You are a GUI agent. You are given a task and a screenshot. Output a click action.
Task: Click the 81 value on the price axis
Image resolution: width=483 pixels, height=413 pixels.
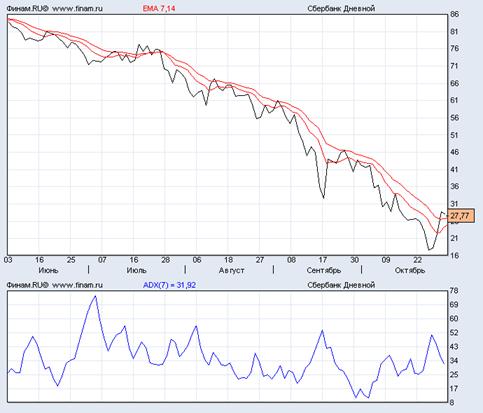coord(455,32)
